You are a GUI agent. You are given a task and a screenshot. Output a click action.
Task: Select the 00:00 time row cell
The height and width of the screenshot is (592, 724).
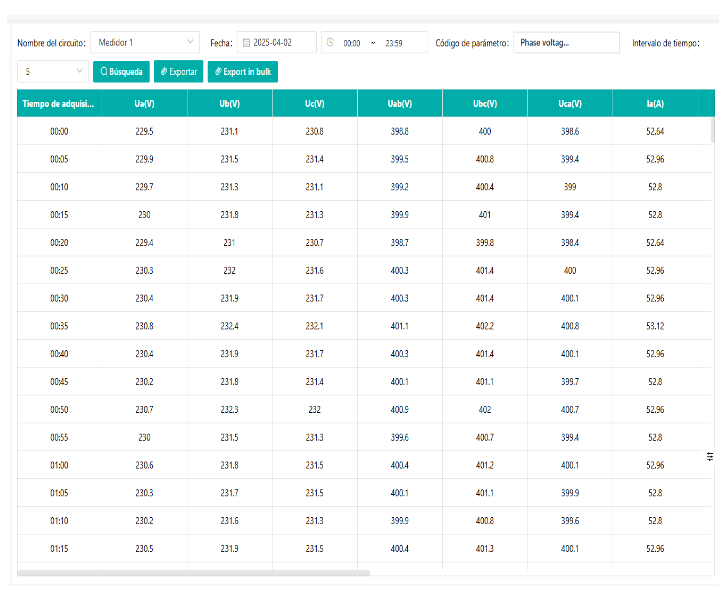point(59,132)
